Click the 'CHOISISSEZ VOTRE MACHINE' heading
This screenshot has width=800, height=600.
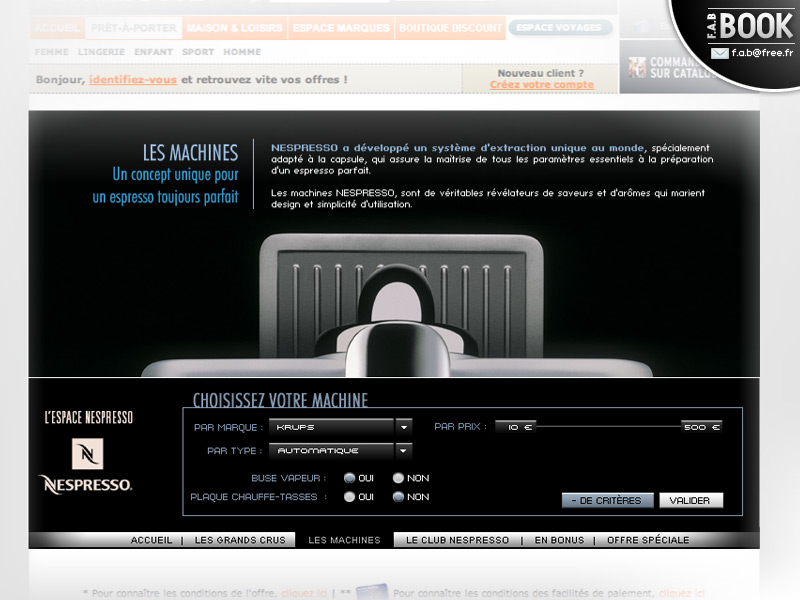coord(280,400)
